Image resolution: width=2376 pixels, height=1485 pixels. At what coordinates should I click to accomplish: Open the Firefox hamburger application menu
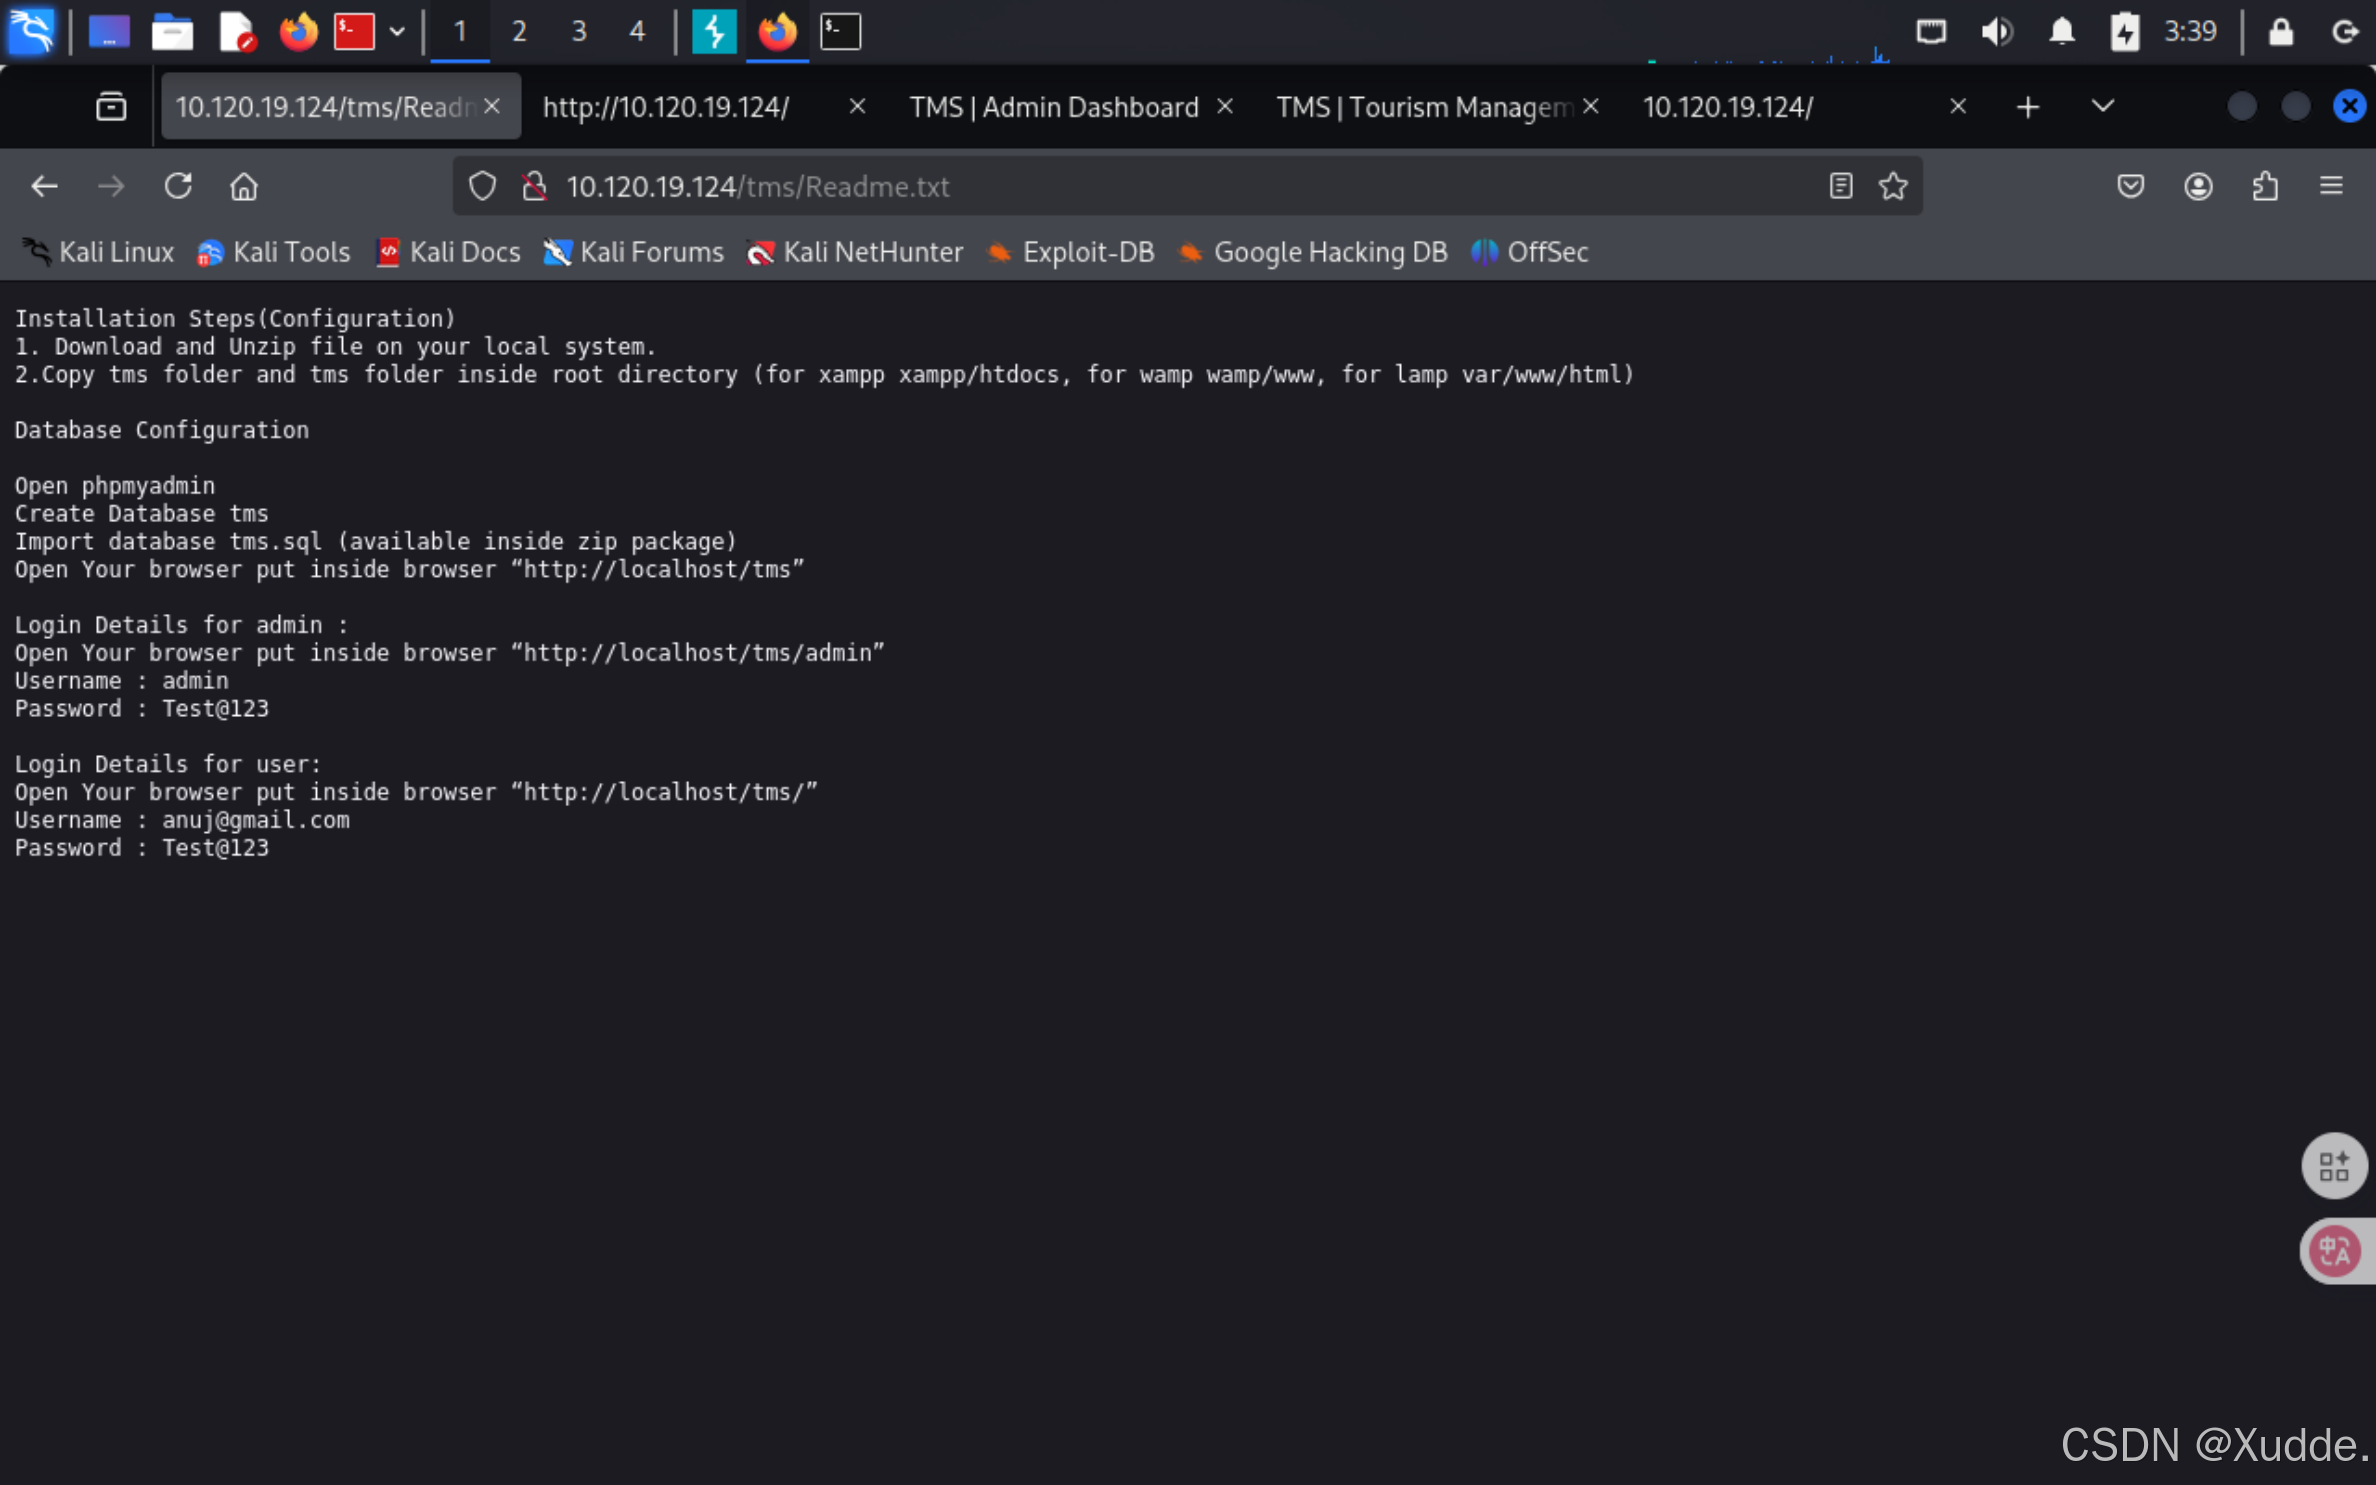click(2331, 186)
